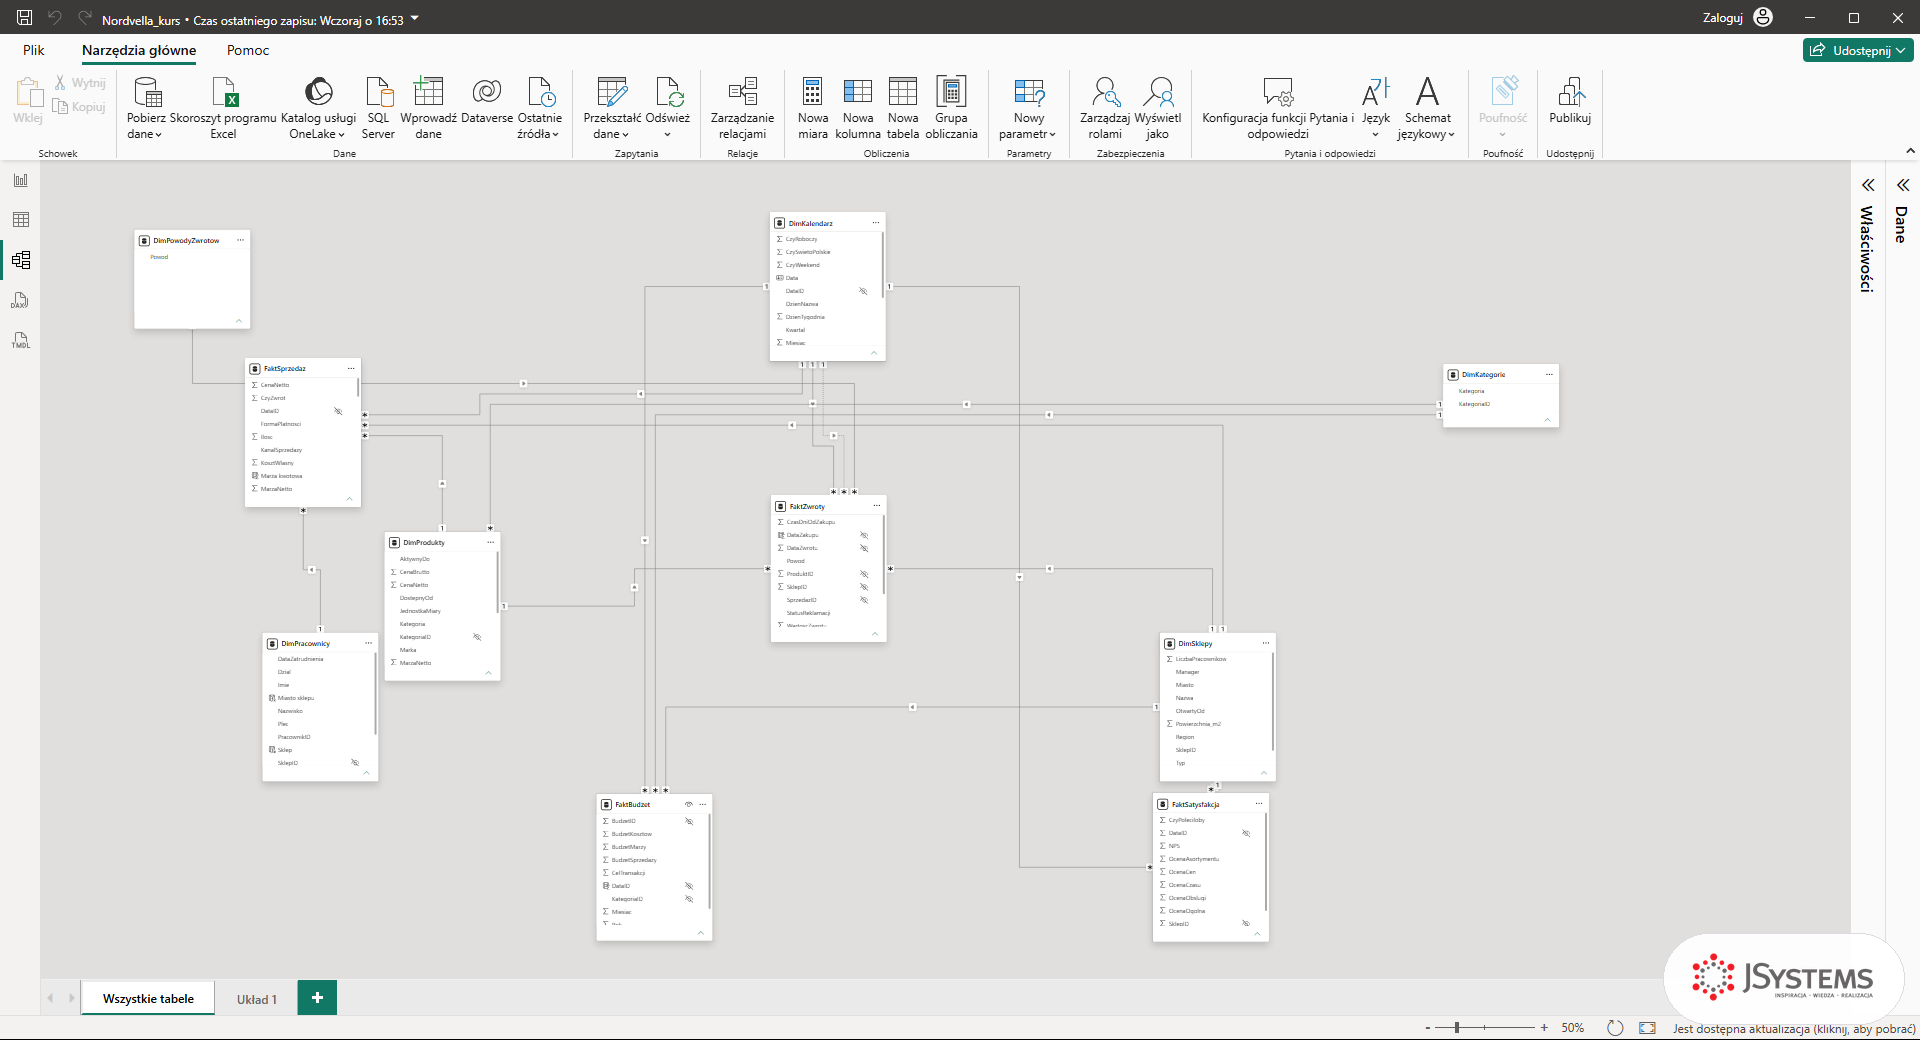The width and height of the screenshot is (1920, 1040).
Task: Expand the Właściwości pane
Action: point(1867,185)
